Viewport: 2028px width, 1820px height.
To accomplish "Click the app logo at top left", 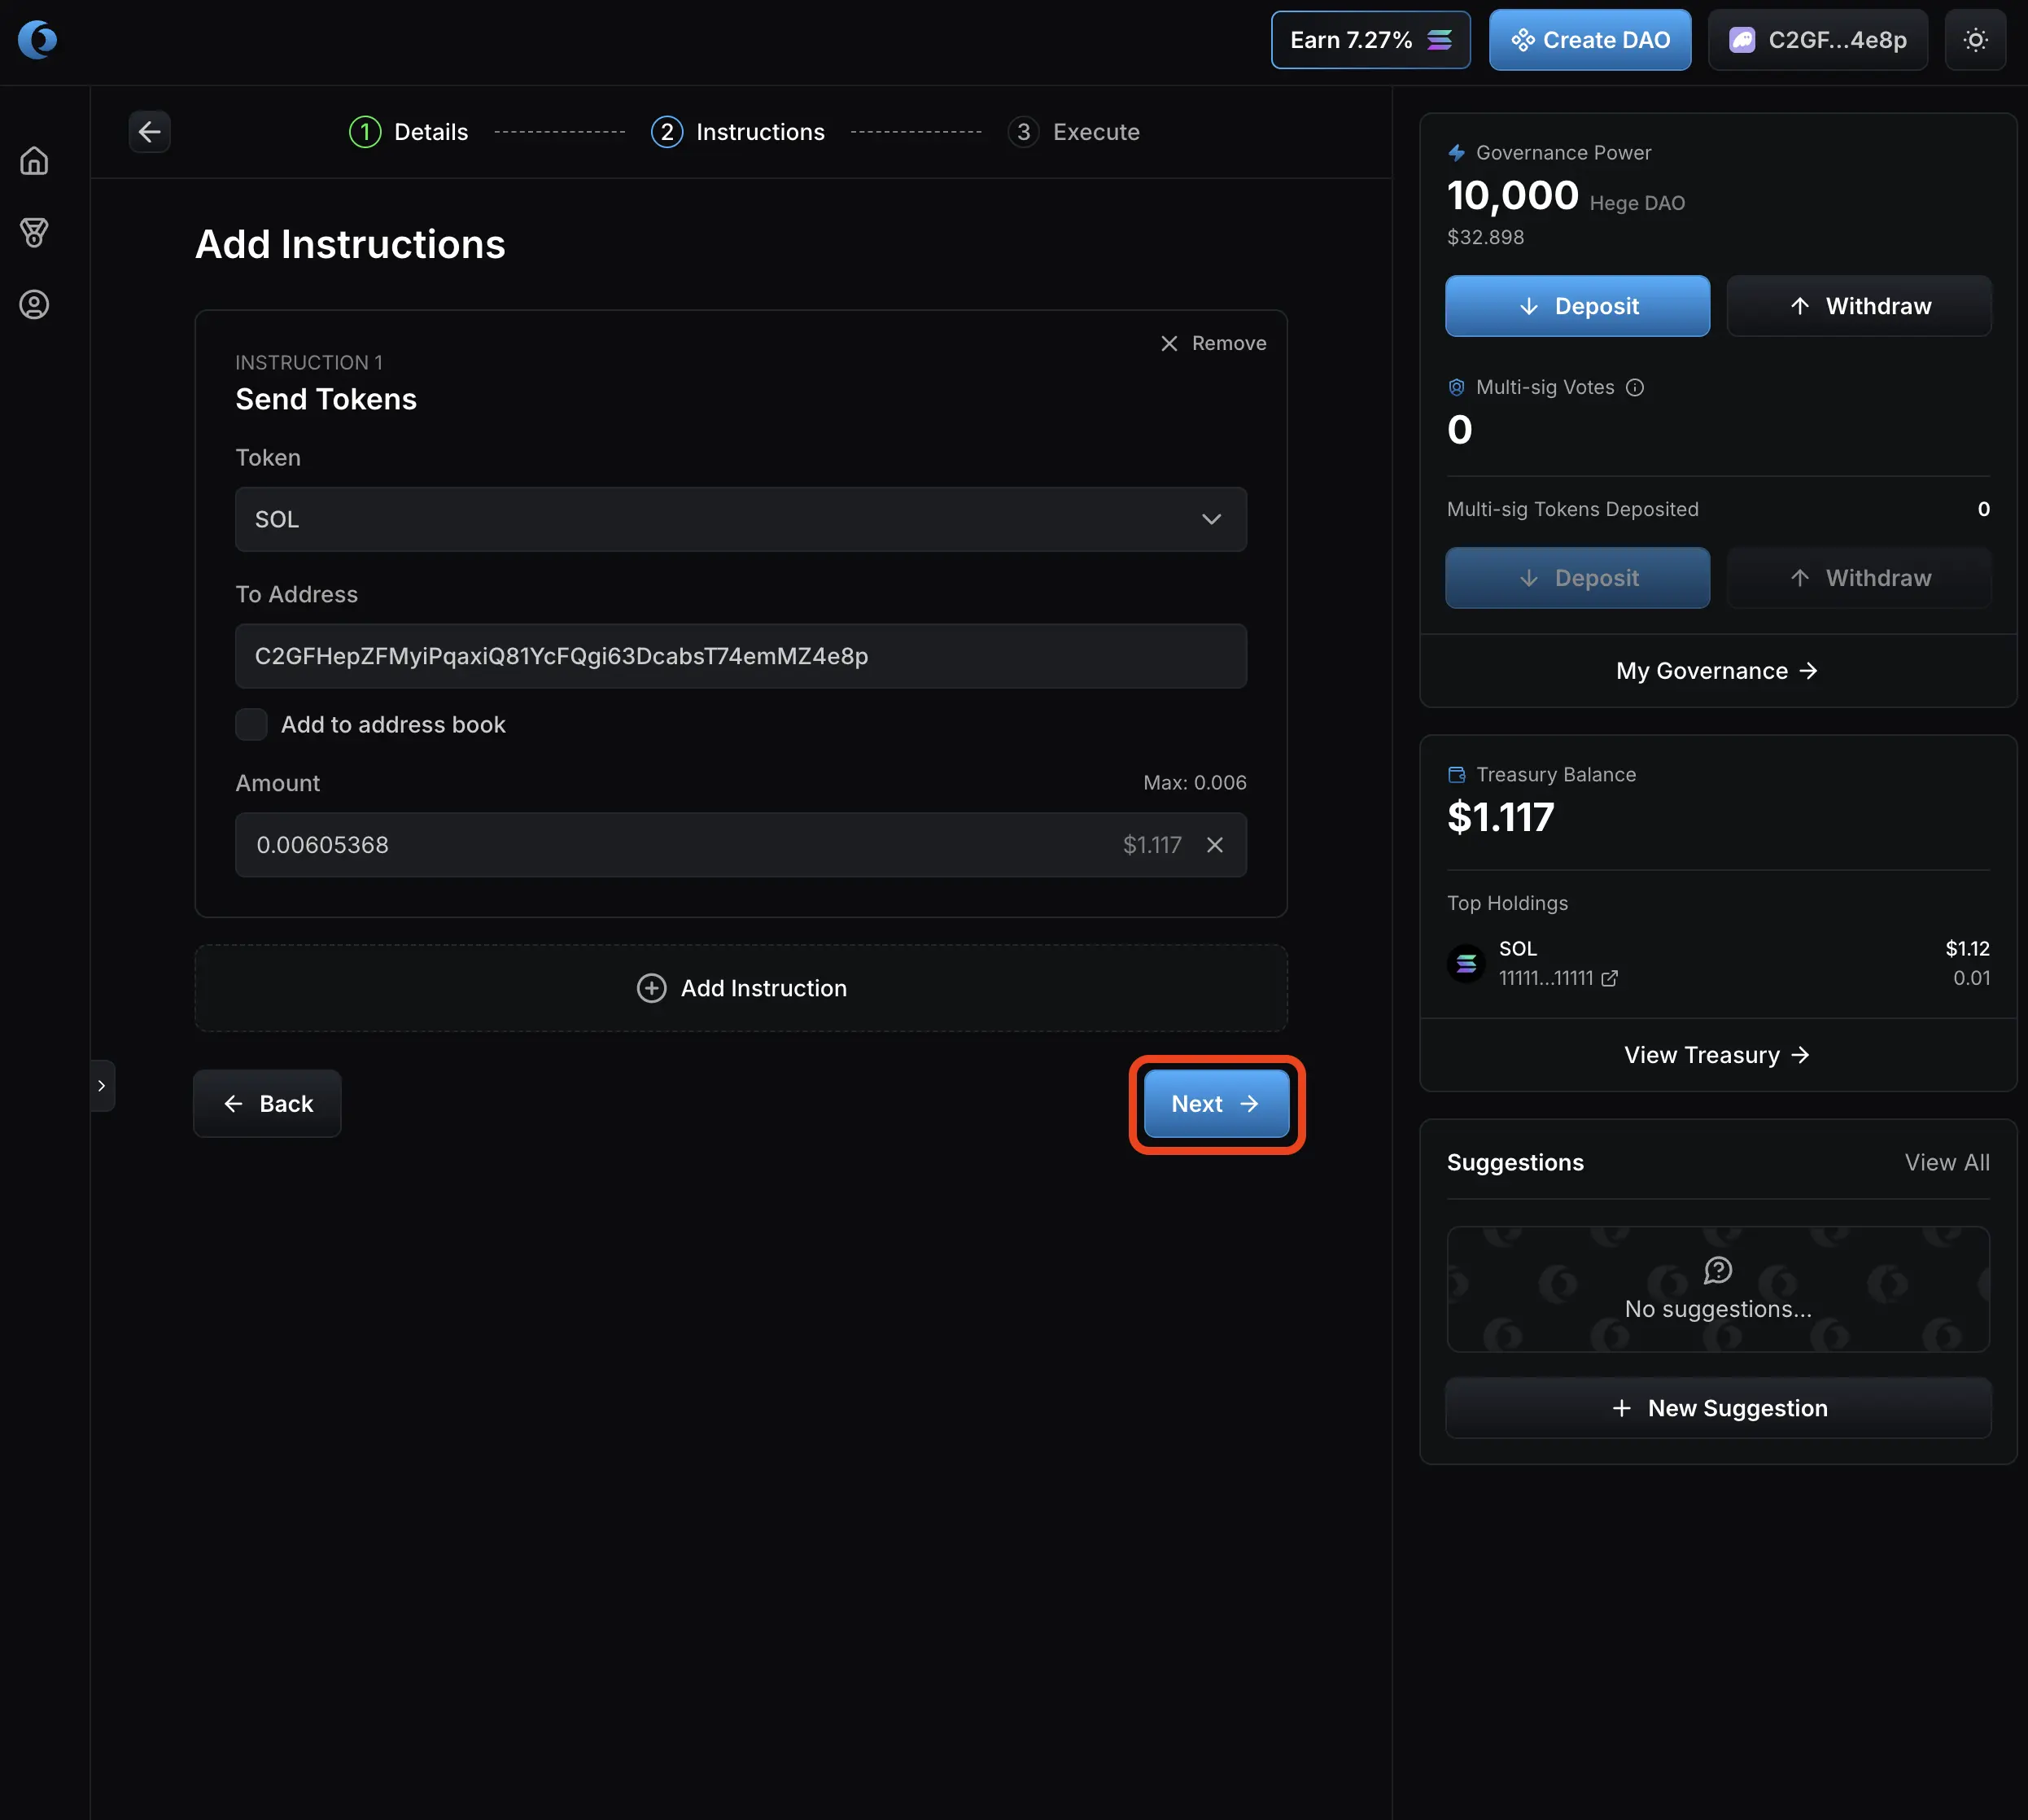I will point(38,40).
